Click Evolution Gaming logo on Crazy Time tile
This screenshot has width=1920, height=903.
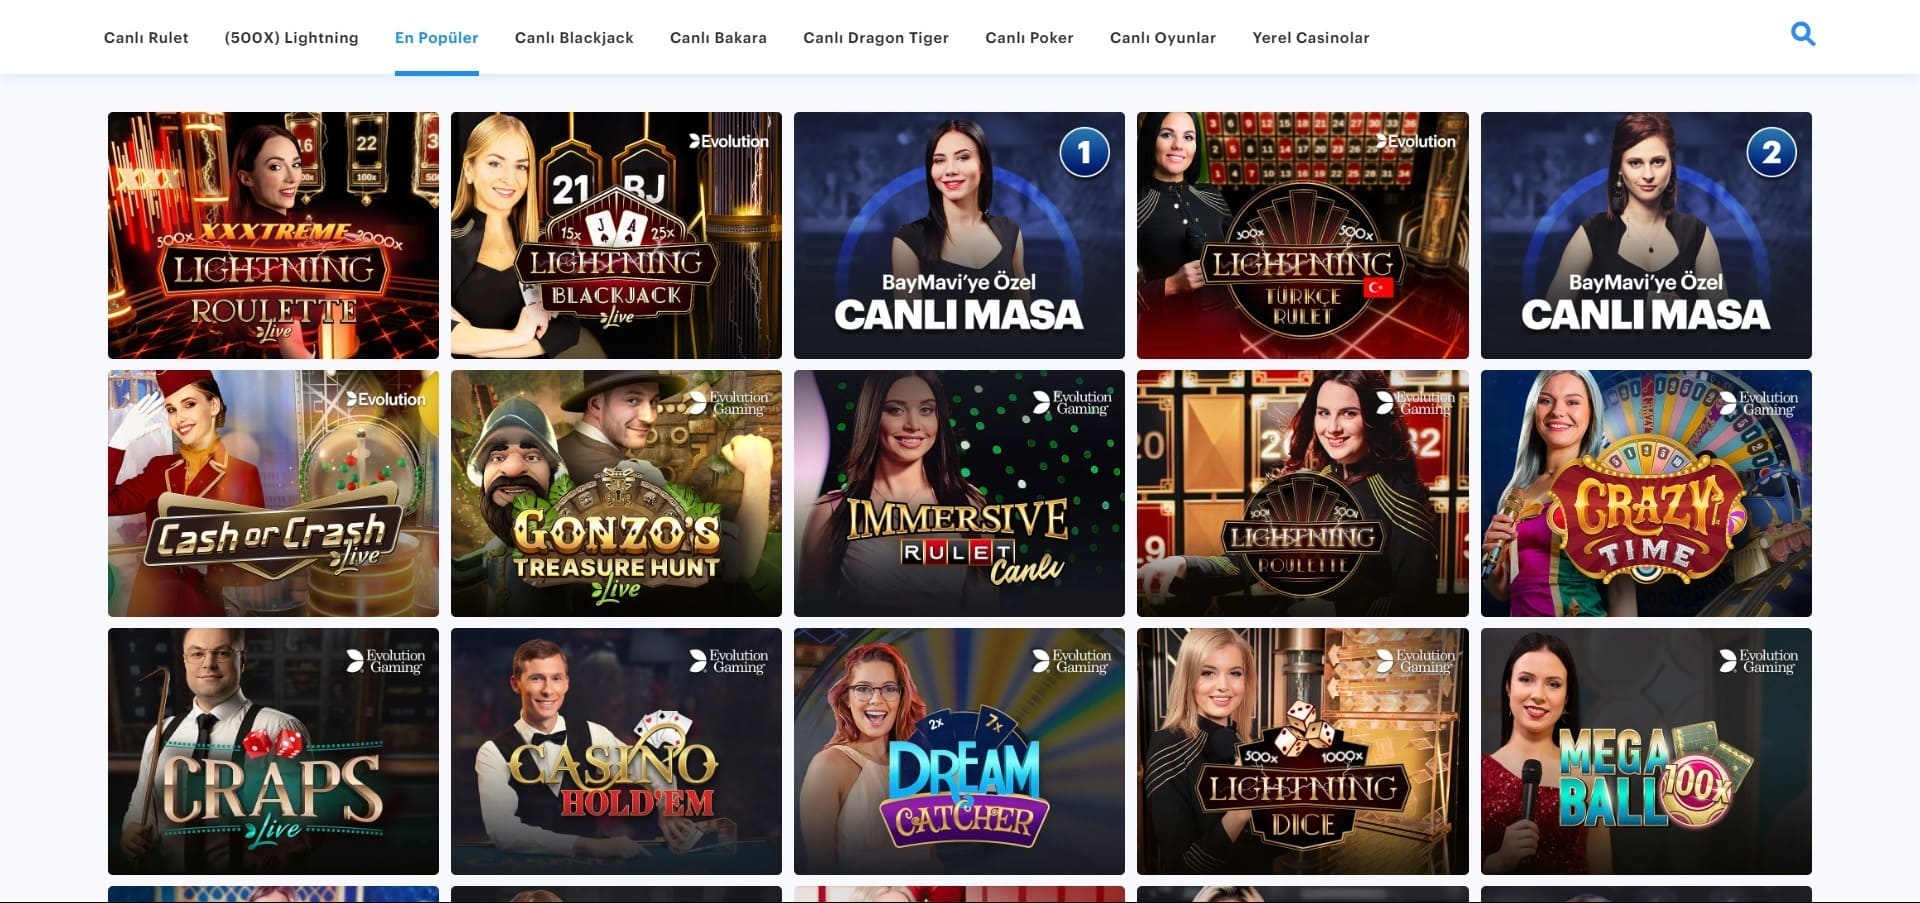coord(1758,403)
